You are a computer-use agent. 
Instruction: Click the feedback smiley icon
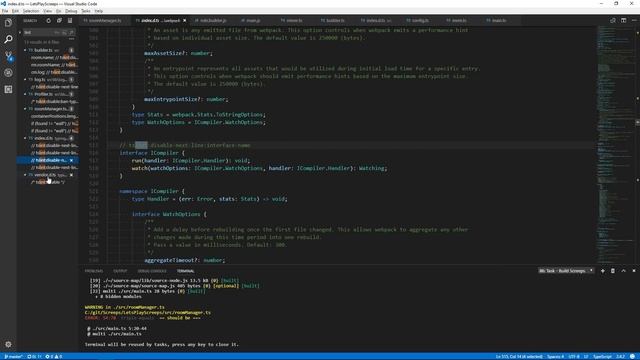633,357
